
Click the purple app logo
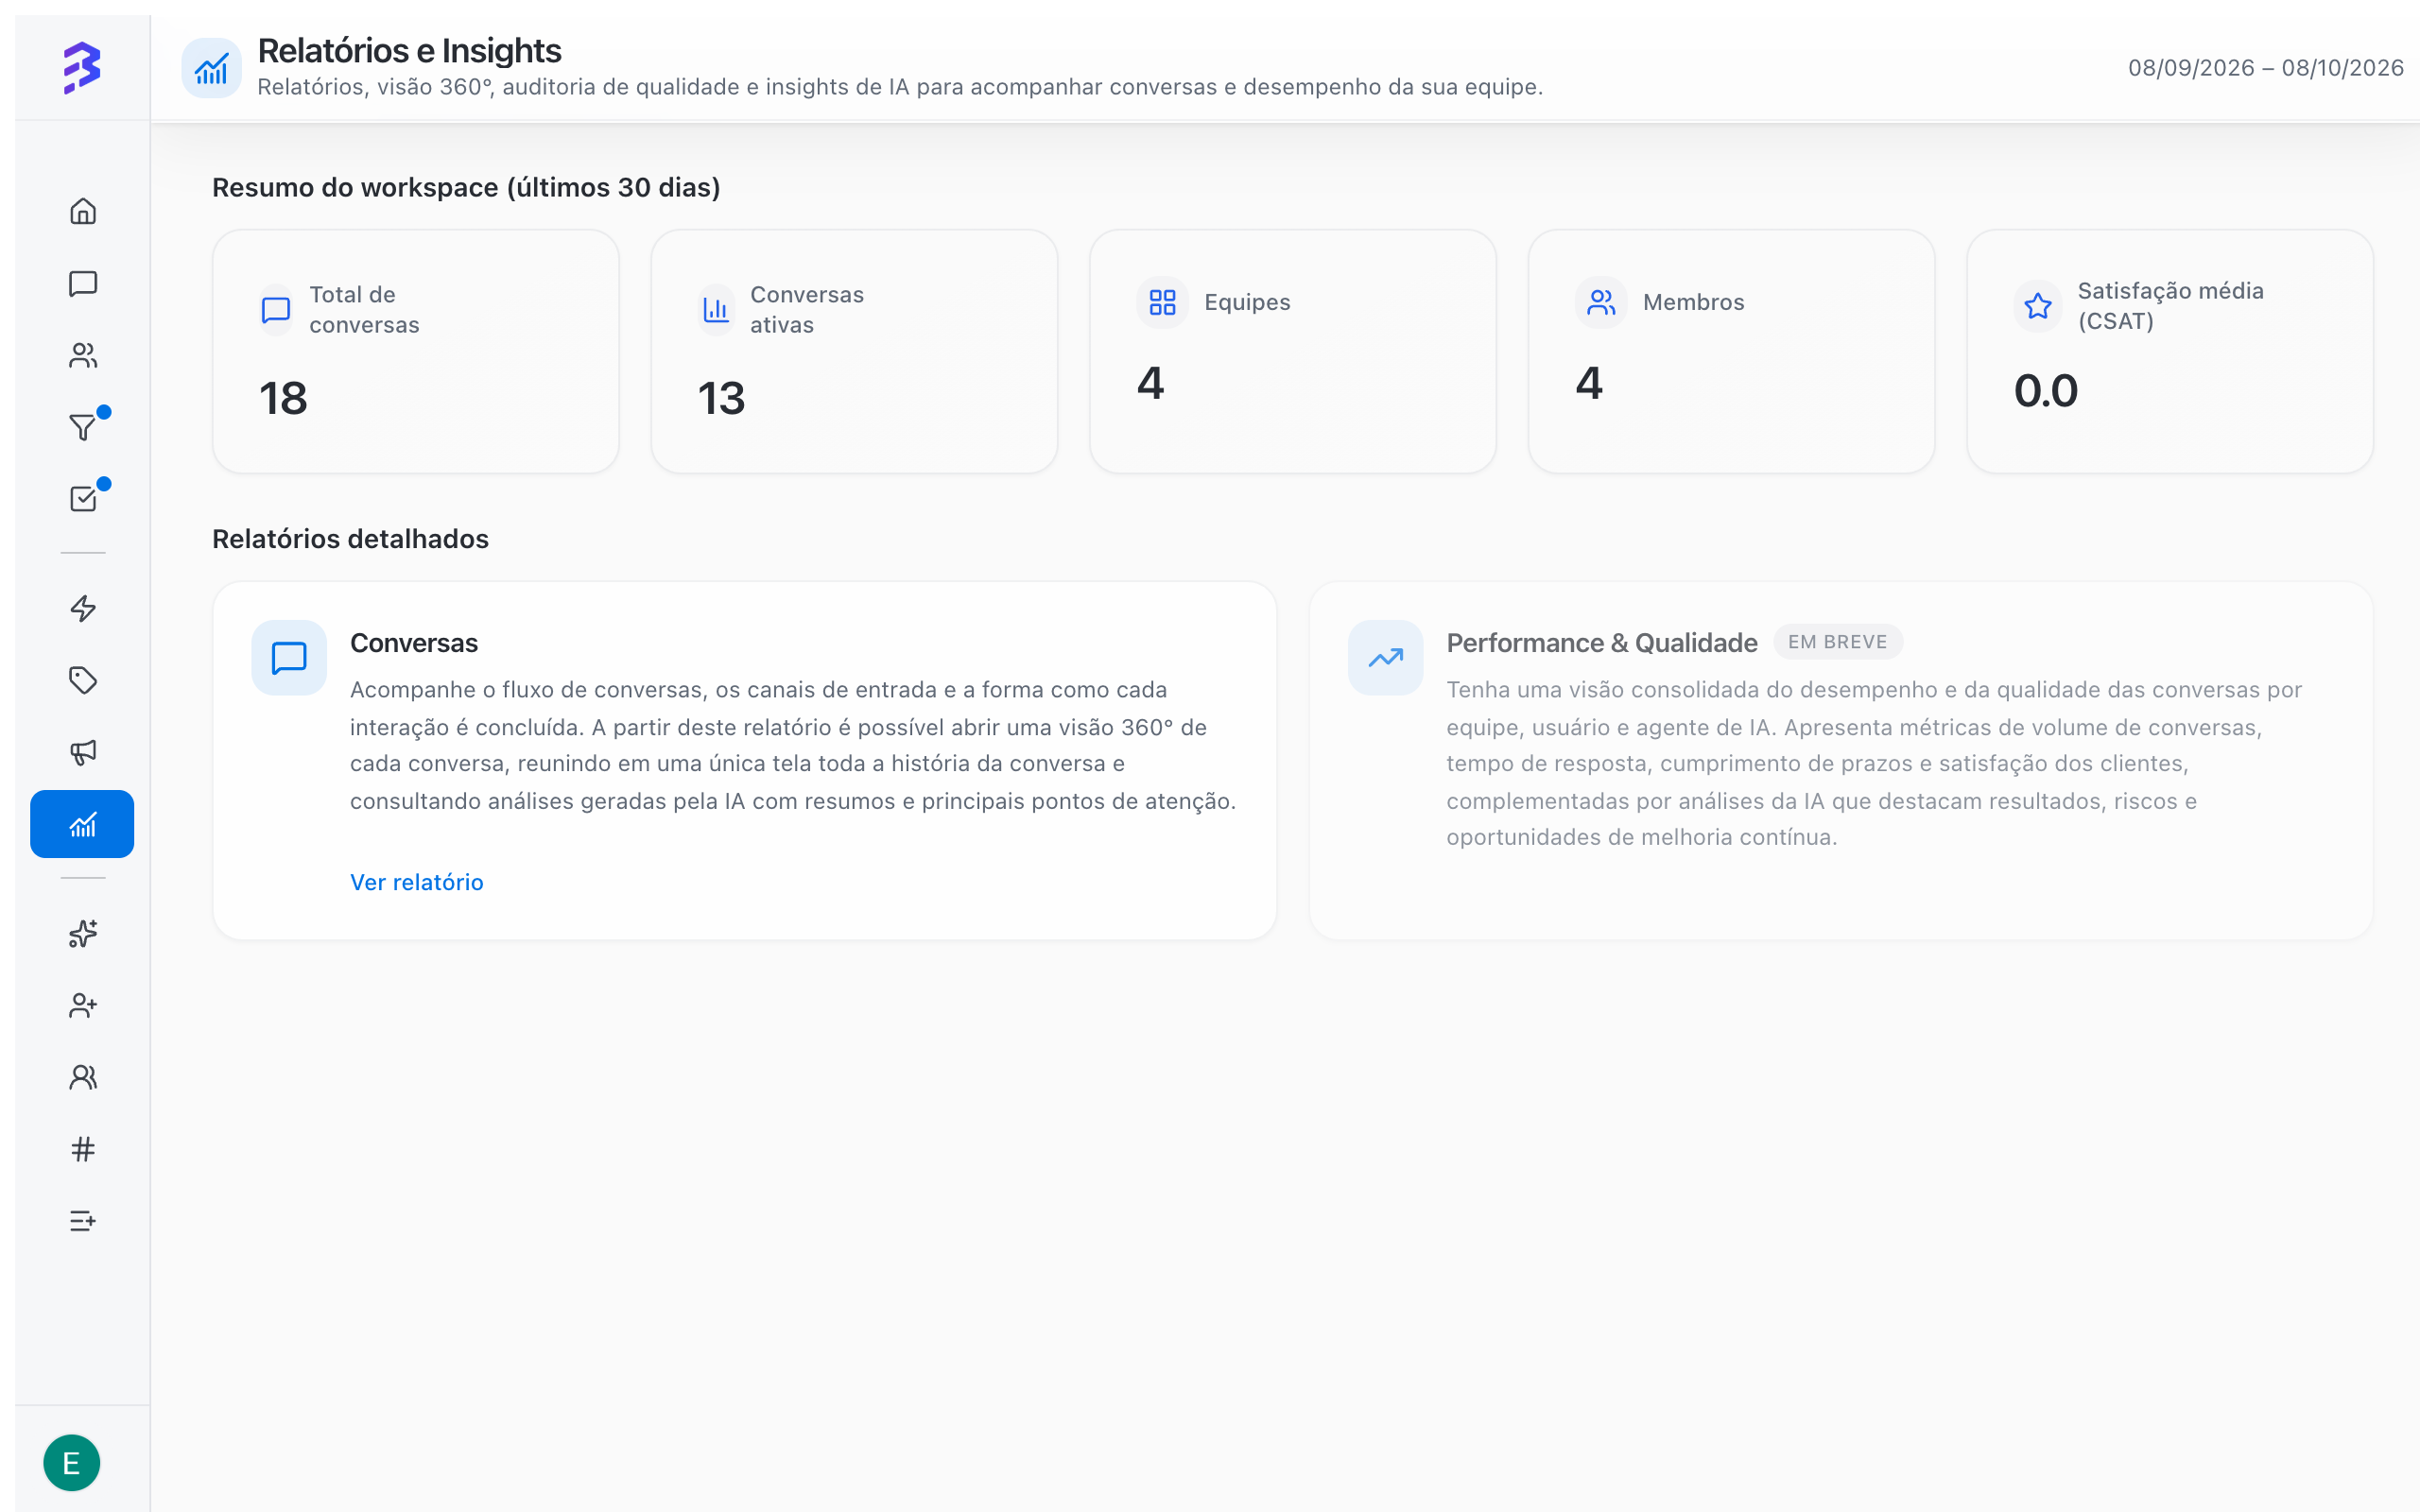[x=82, y=68]
